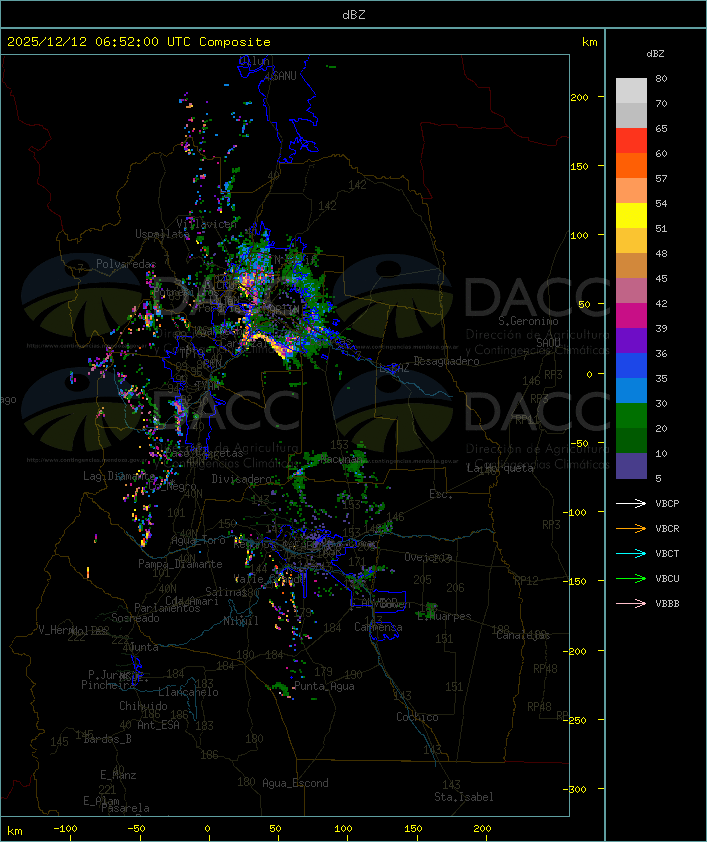Click the Sosneado place label on map

point(135,618)
